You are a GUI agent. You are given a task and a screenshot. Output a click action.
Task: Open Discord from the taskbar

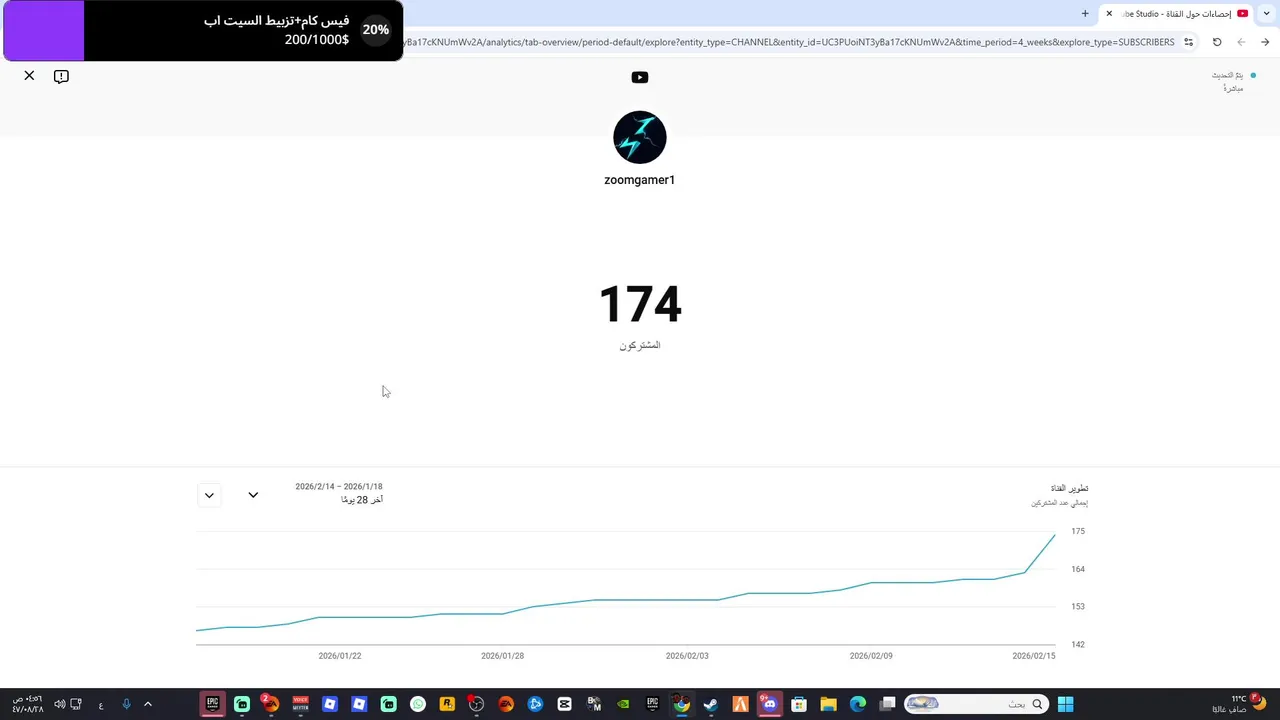click(769, 704)
